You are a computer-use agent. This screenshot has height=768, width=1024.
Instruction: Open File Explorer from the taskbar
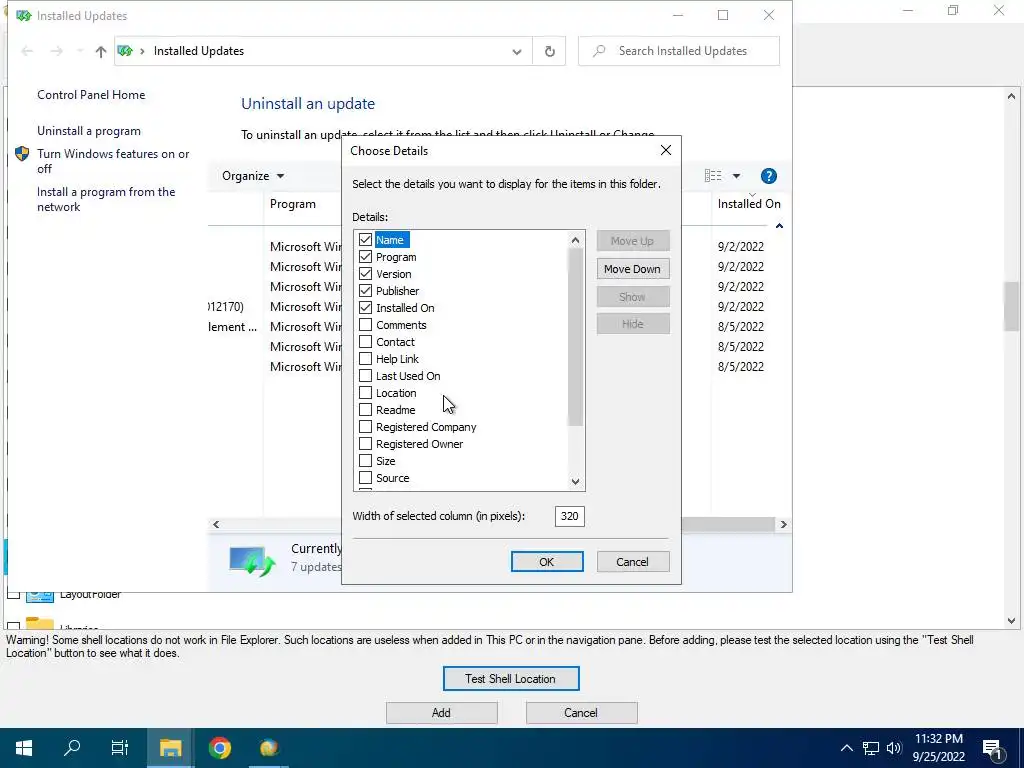pos(170,748)
